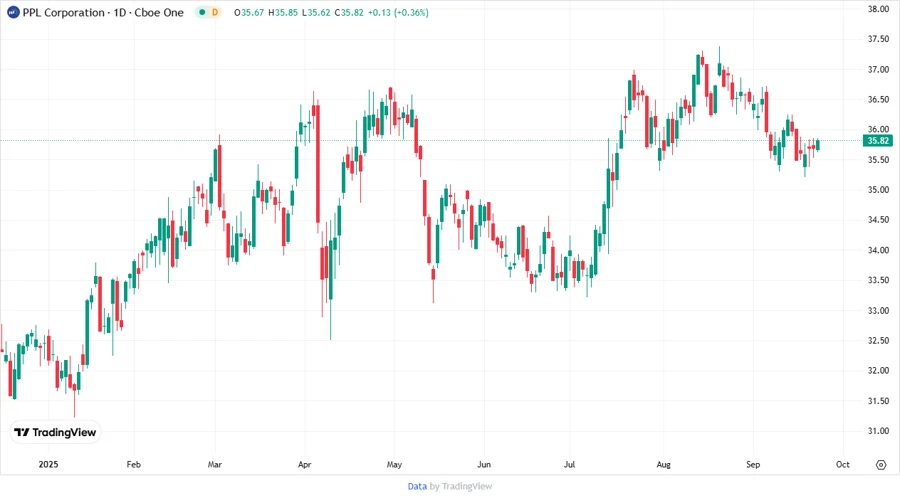Click the Feb time axis label
Viewport: 900px width, 498px height.
click(133, 465)
